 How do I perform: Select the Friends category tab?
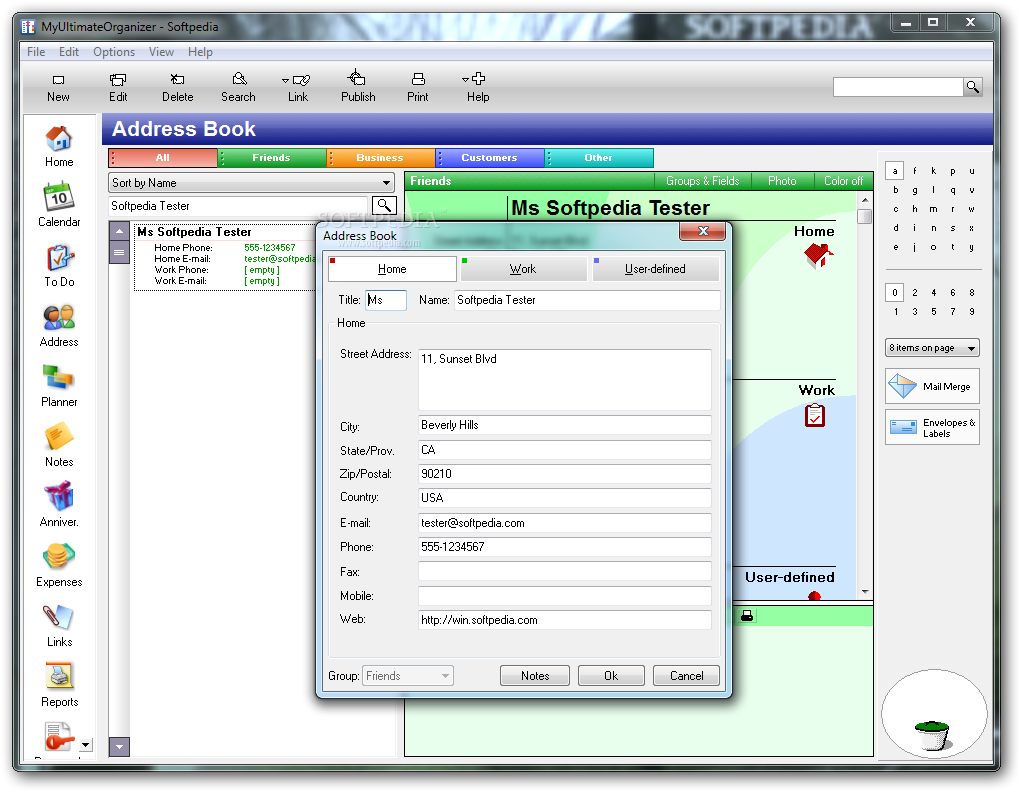click(272, 158)
